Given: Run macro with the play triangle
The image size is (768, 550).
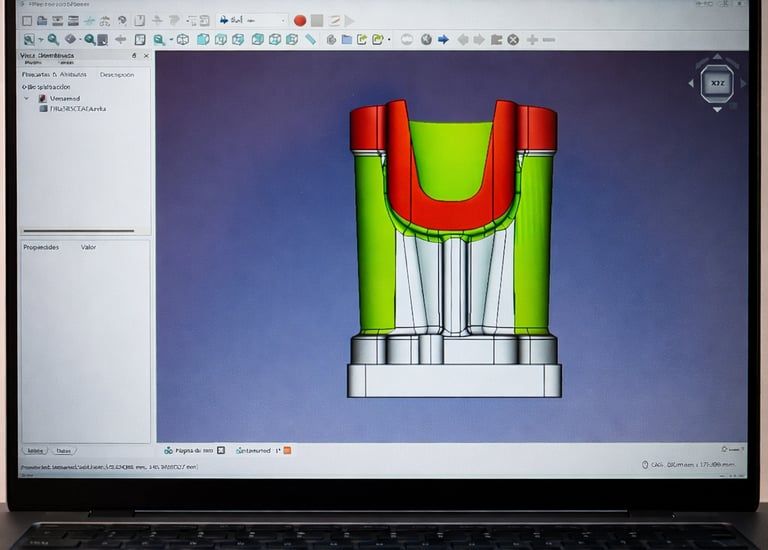Looking at the screenshot, I should (x=349, y=21).
